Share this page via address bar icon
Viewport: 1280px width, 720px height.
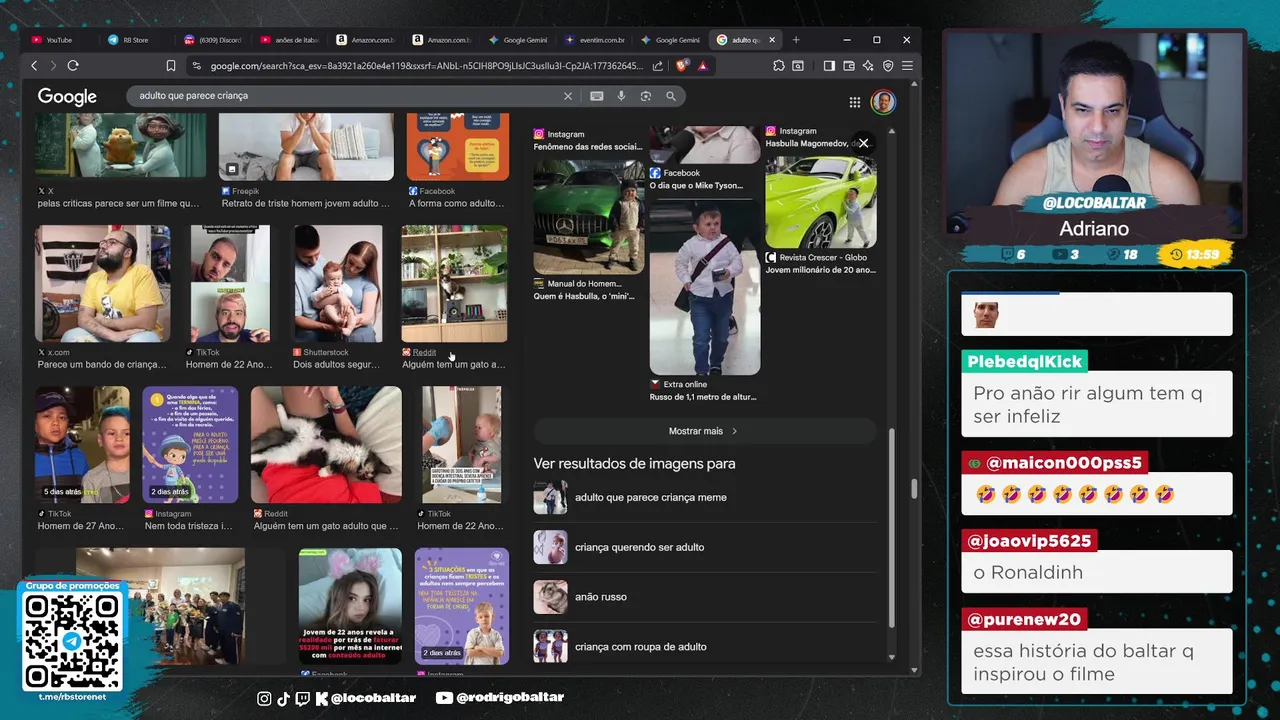click(657, 66)
